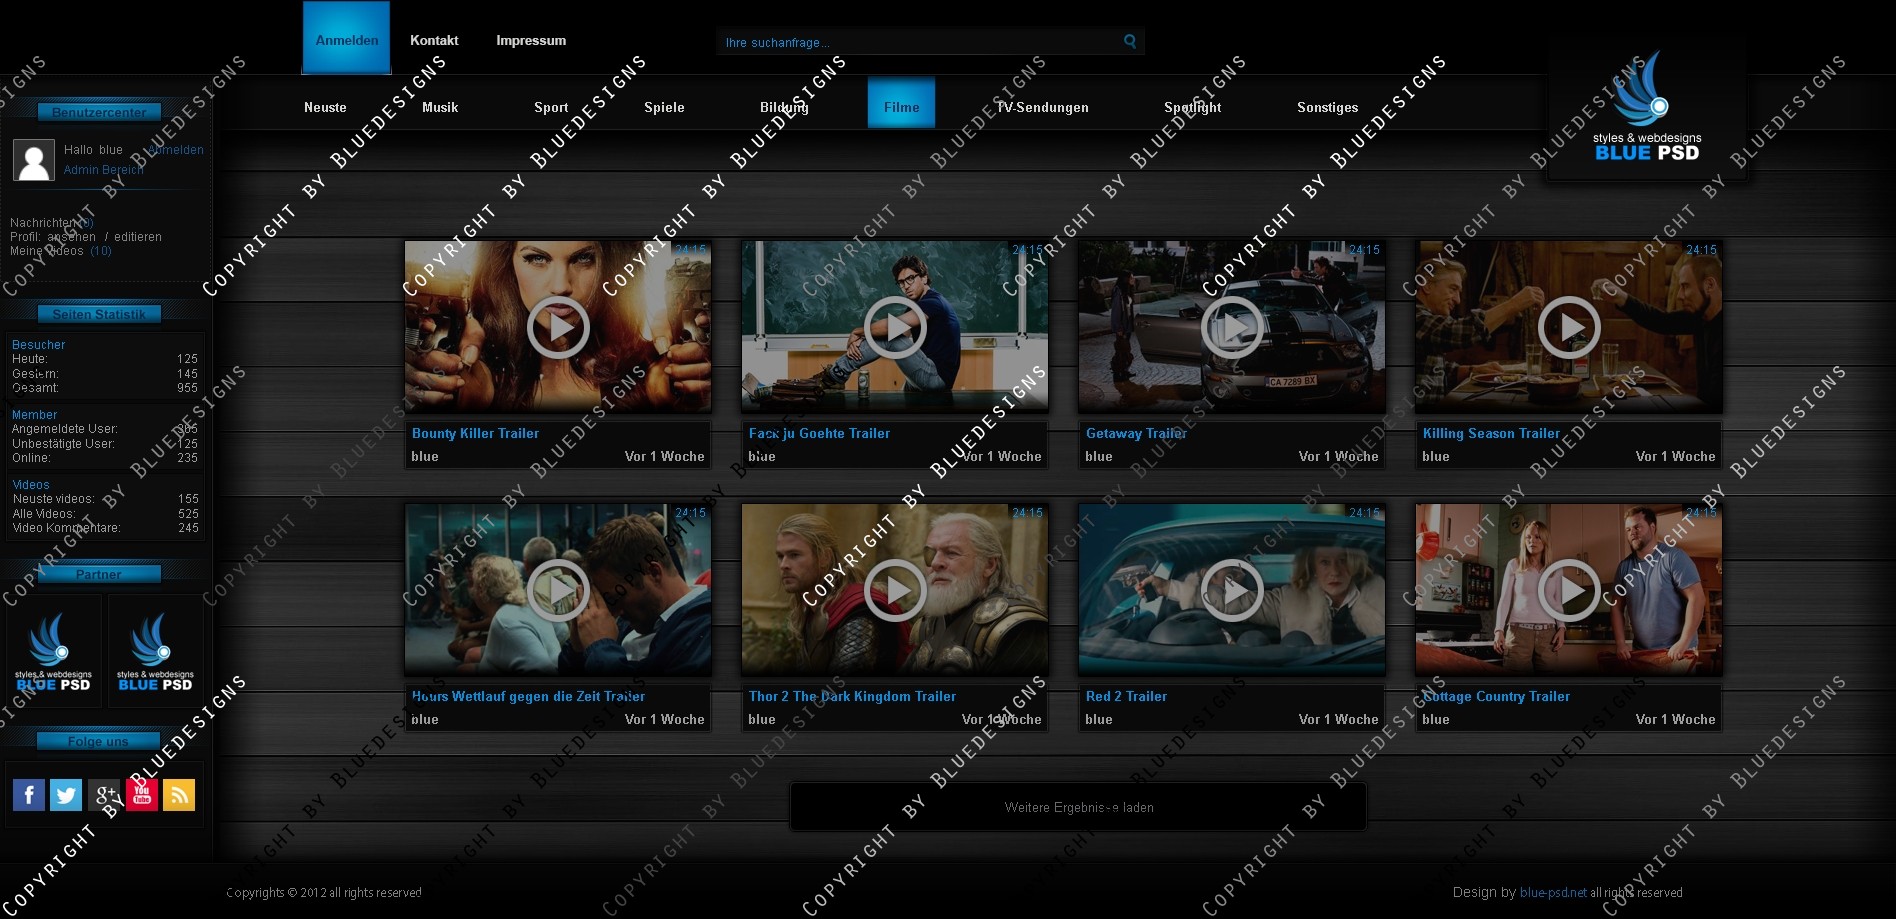This screenshot has width=1896, height=919.
Task: Click the Folge uns panel header
Action: [x=98, y=741]
